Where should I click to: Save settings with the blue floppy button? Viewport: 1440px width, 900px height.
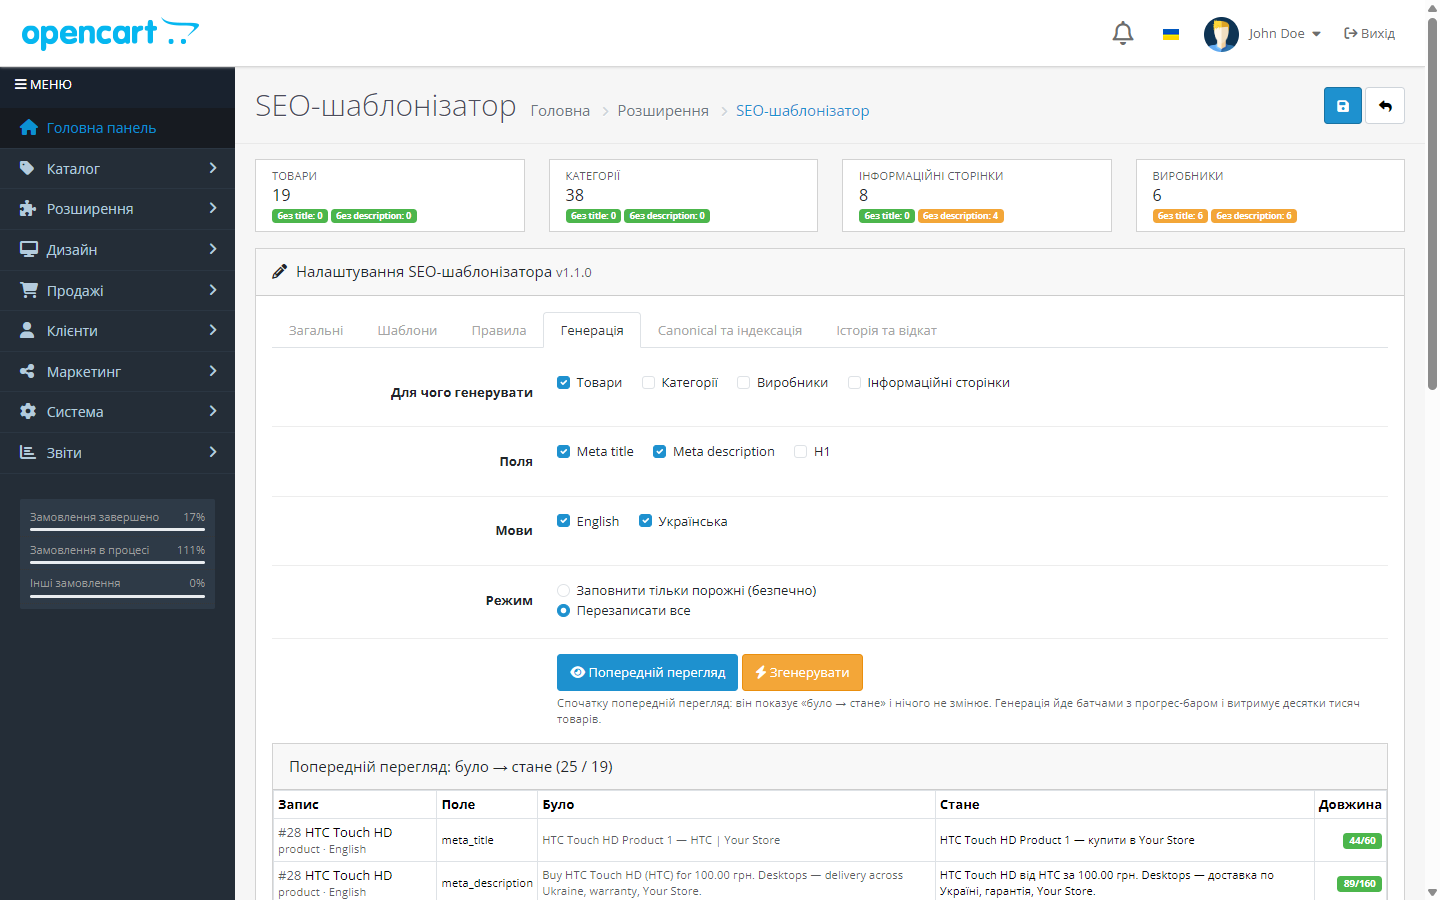pos(1343,106)
